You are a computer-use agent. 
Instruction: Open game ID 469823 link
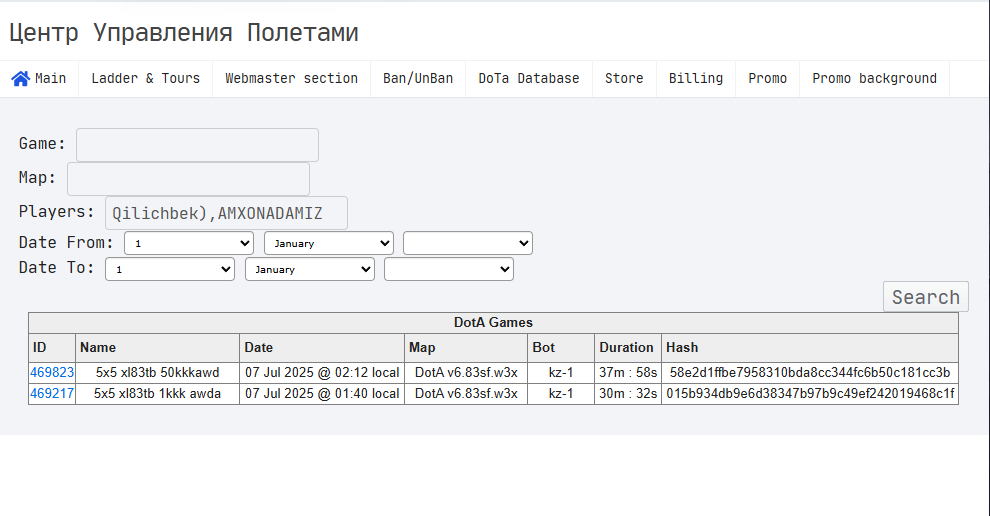pyautogui.click(x=52, y=373)
